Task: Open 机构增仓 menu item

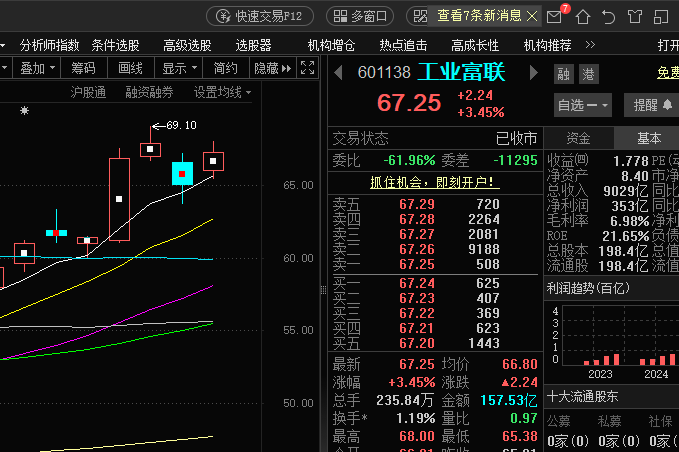Action: [x=331, y=45]
